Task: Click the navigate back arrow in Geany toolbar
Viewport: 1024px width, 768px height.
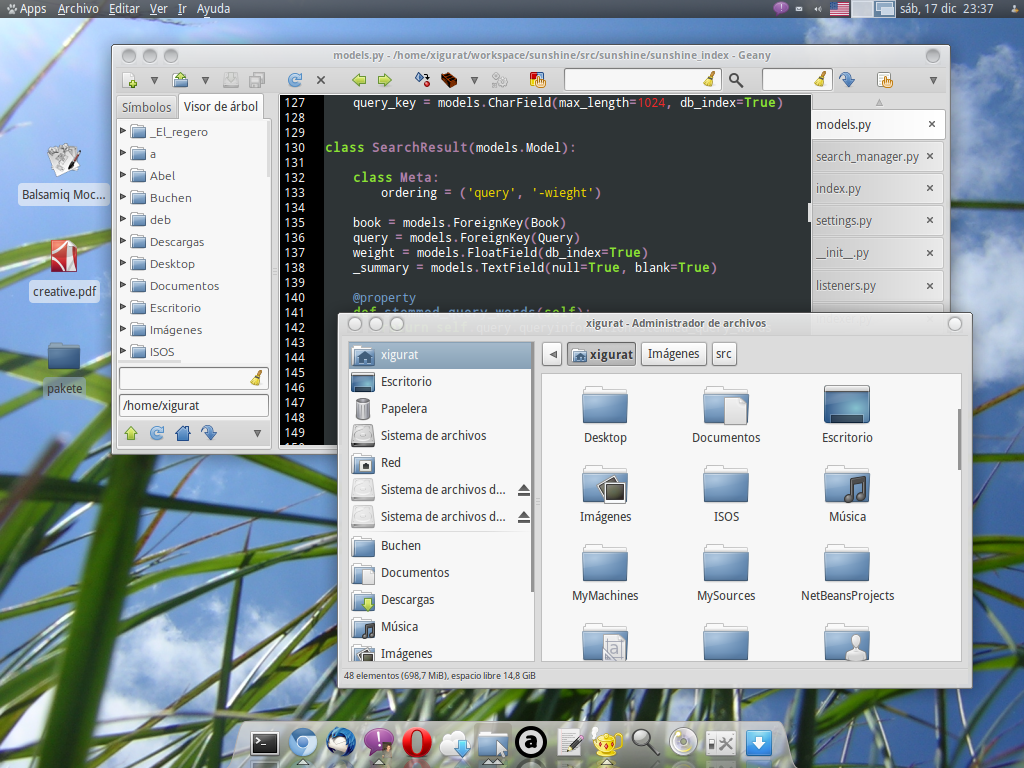Action: click(359, 80)
